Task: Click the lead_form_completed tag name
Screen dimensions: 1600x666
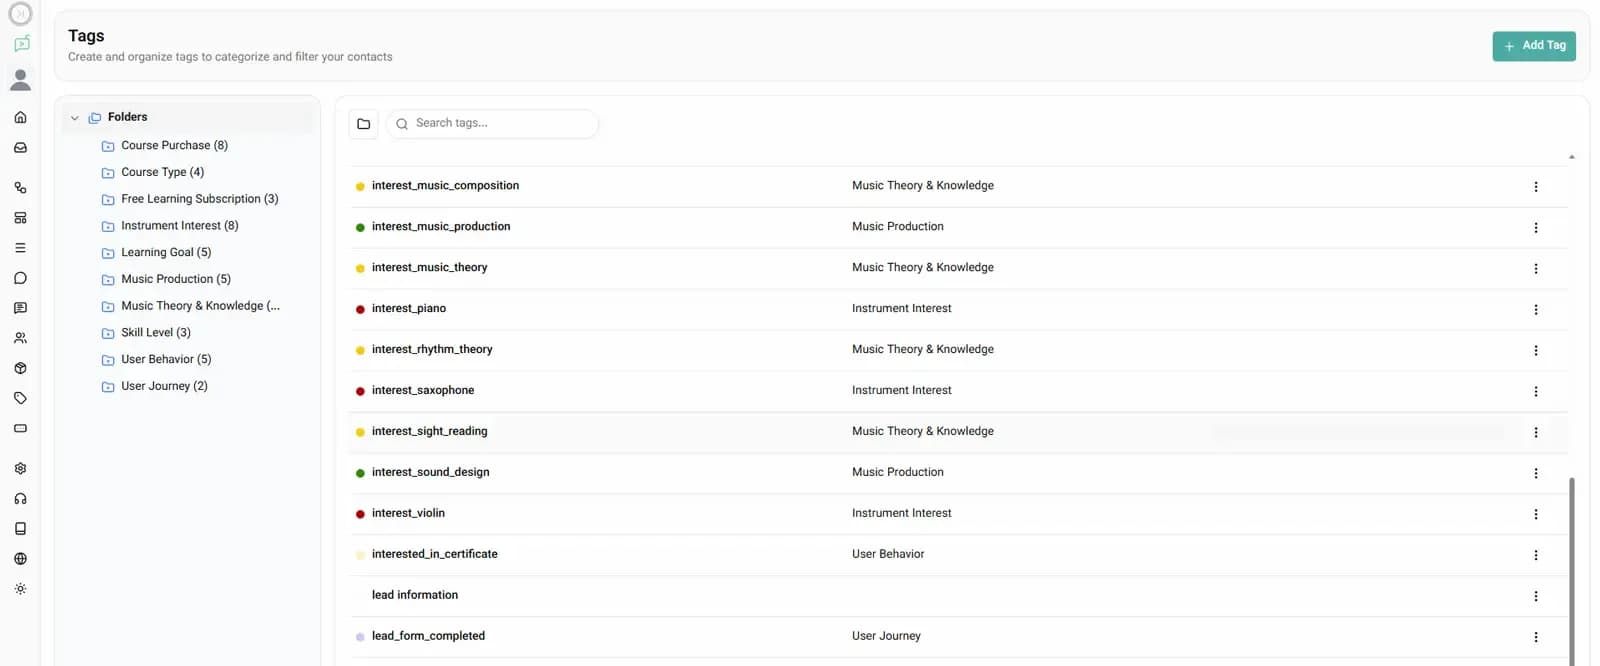Action: pyautogui.click(x=428, y=637)
